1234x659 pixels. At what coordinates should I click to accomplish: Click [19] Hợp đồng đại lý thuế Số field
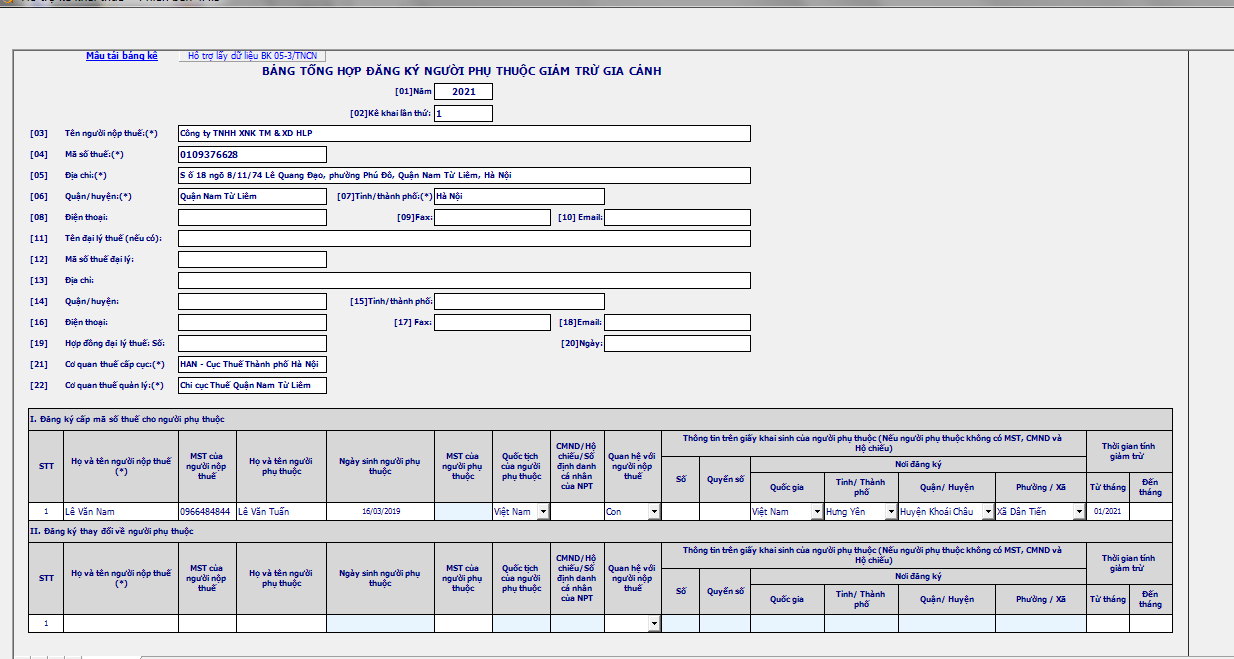pos(252,343)
